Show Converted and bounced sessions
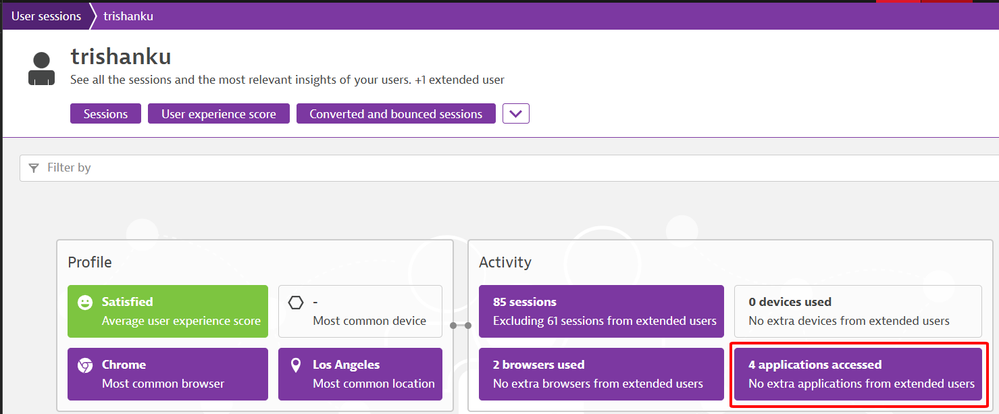999x414 pixels. pyautogui.click(x=395, y=114)
